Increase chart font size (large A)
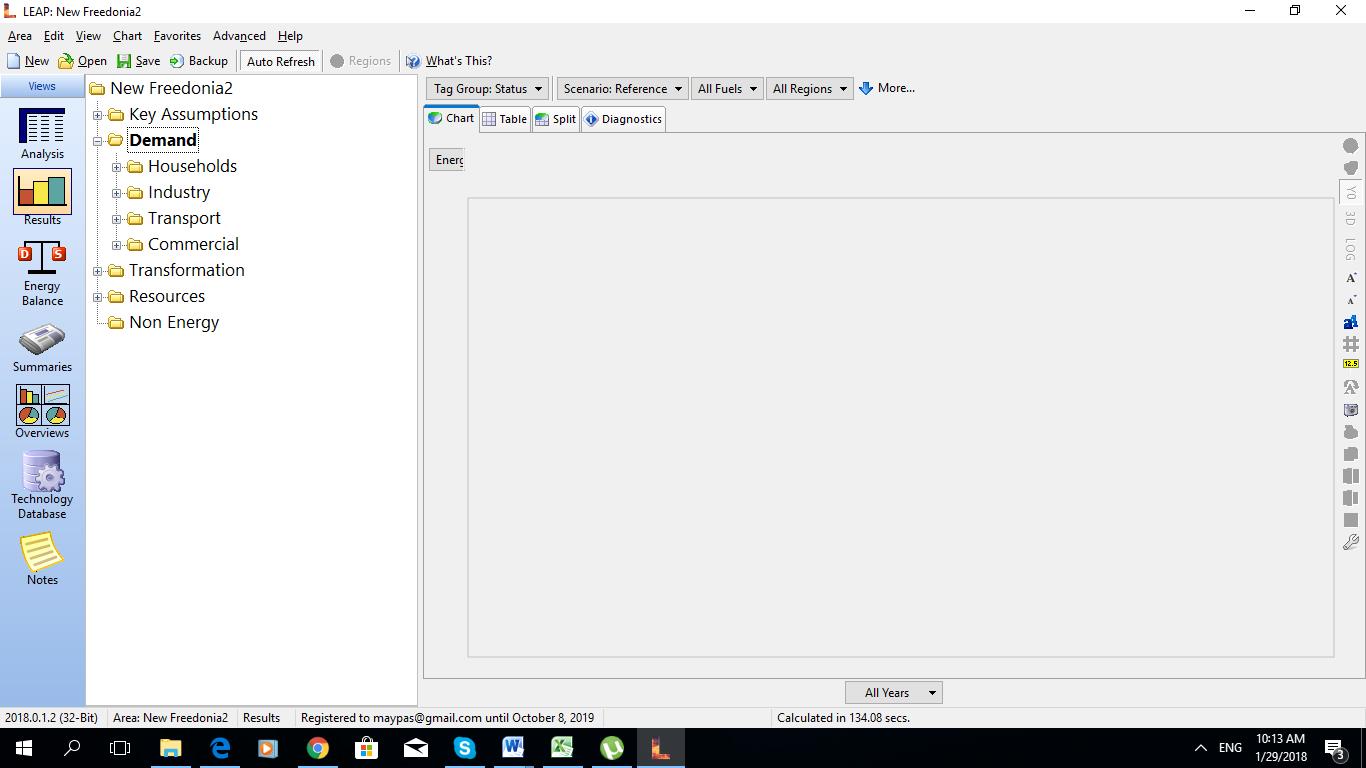This screenshot has height=768, width=1366. tap(1351, 278)
